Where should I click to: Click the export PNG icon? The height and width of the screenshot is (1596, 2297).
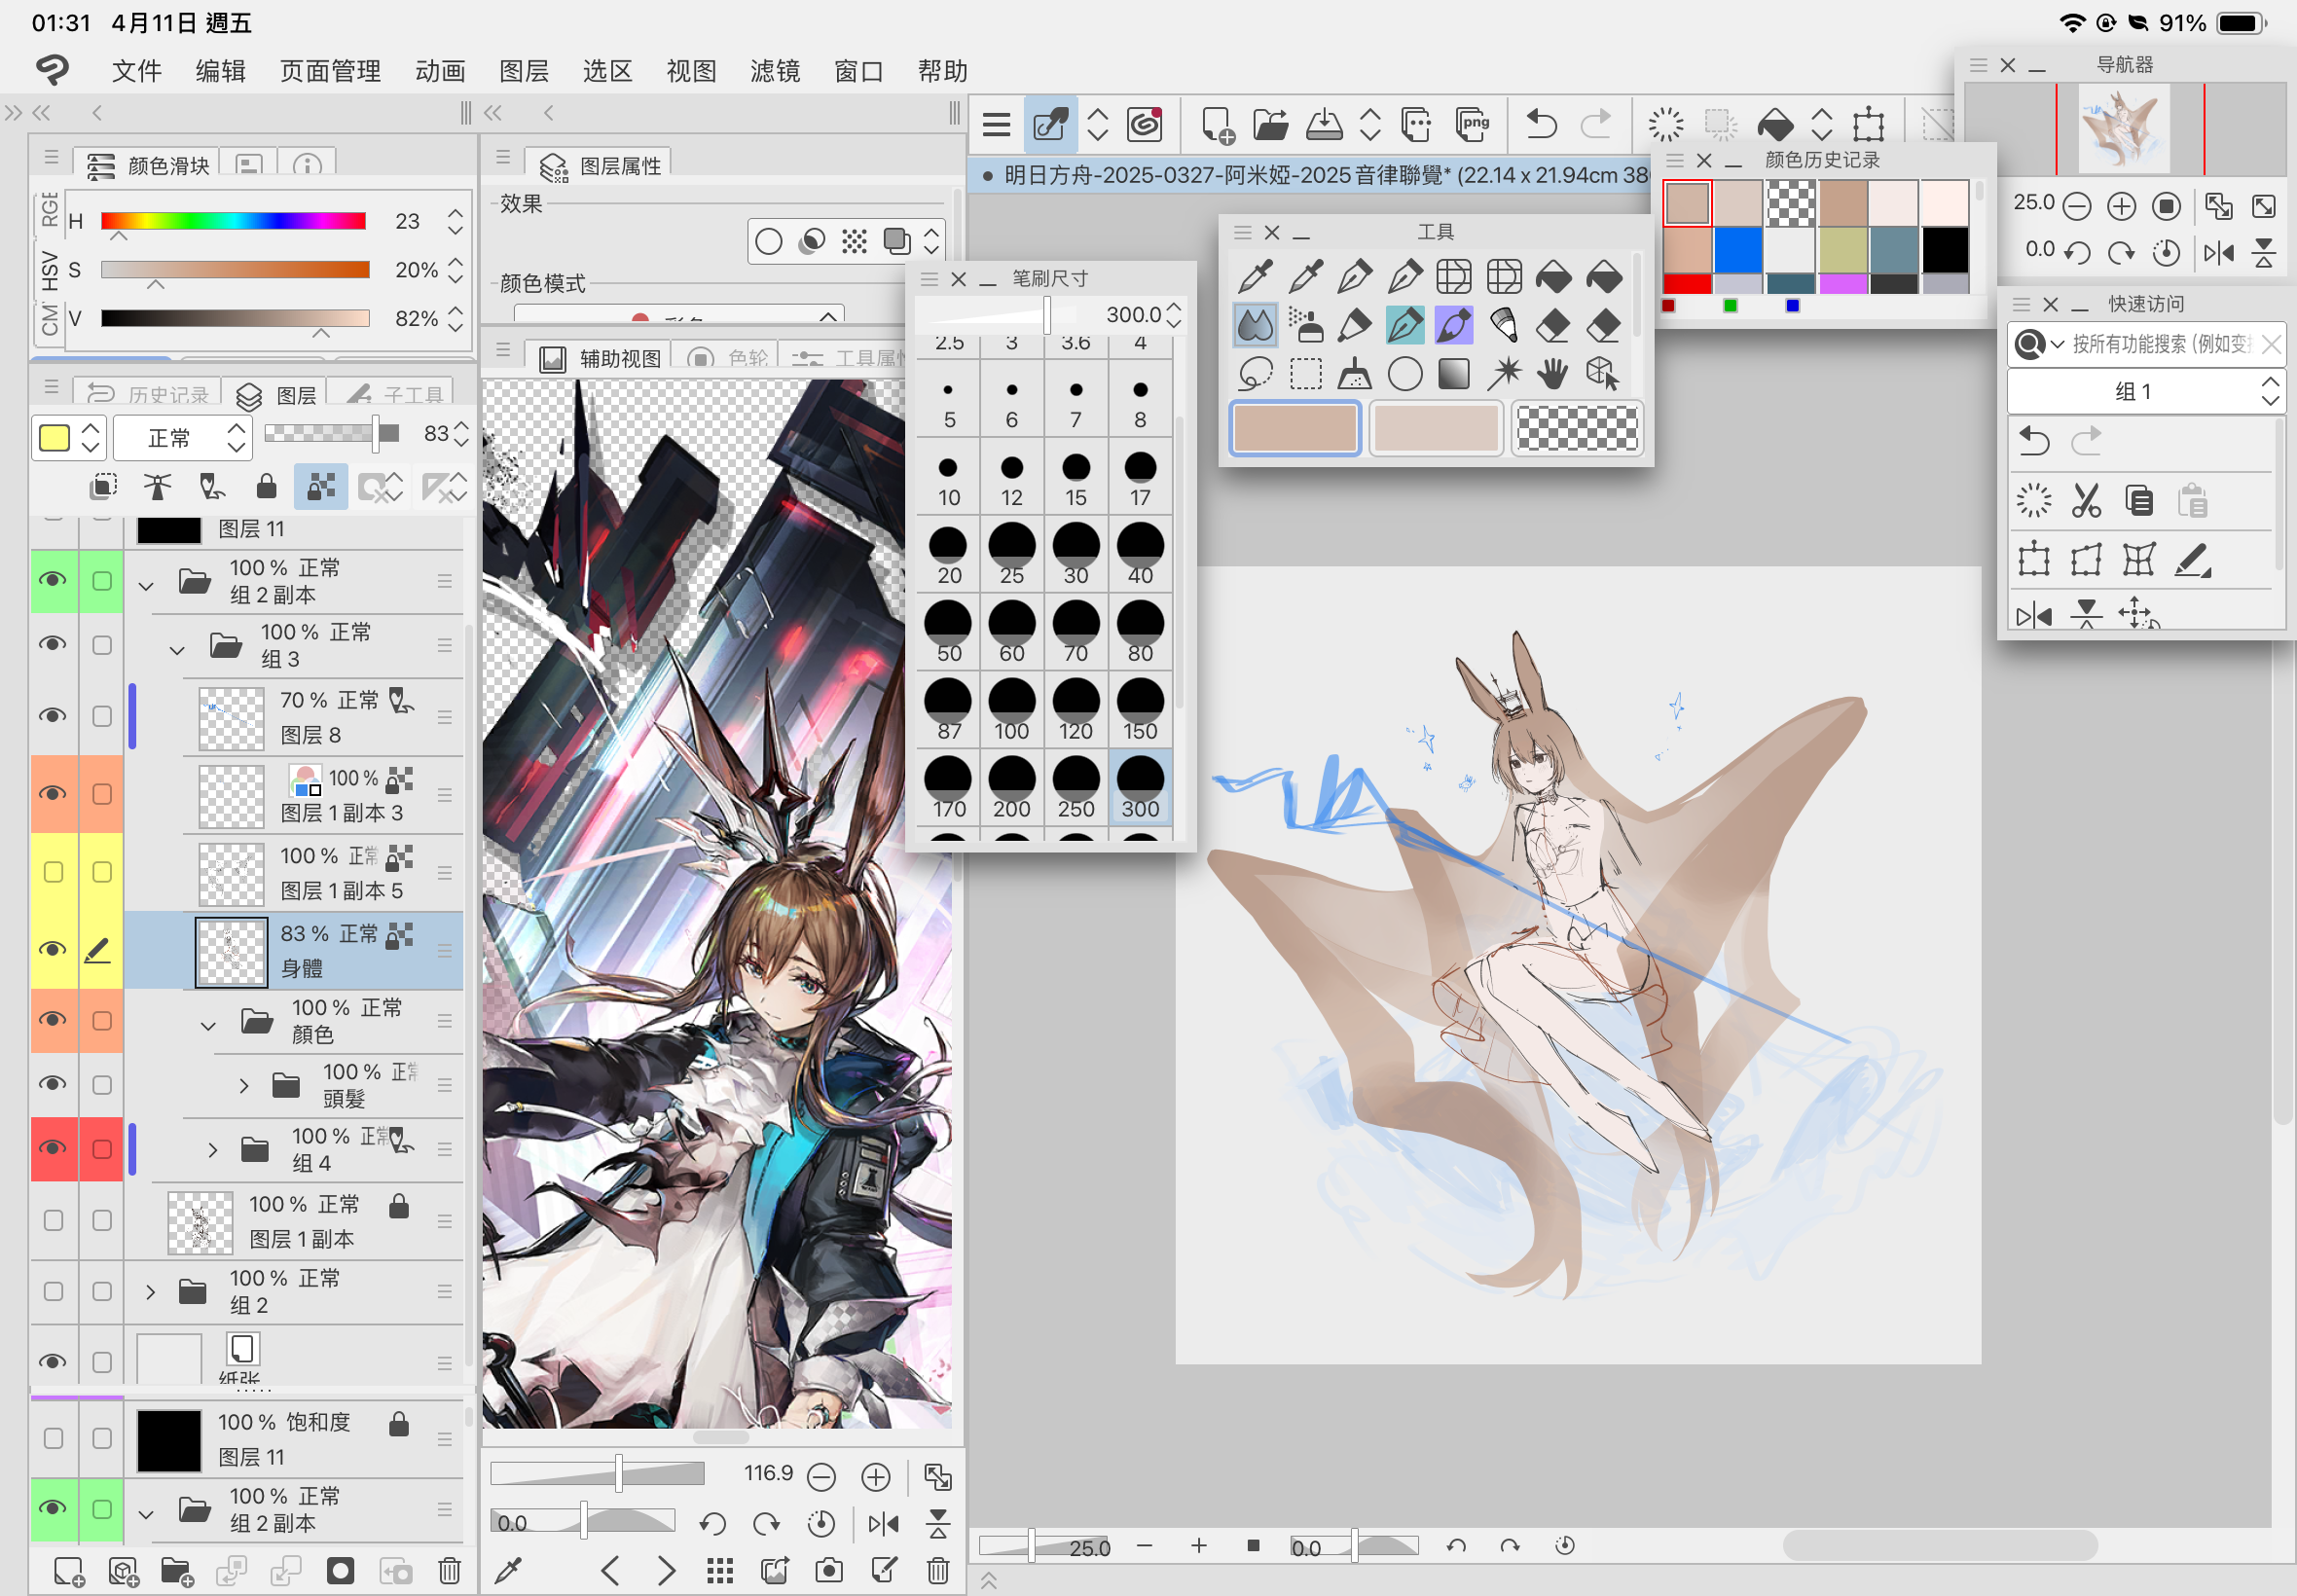tap(1471, 124)
